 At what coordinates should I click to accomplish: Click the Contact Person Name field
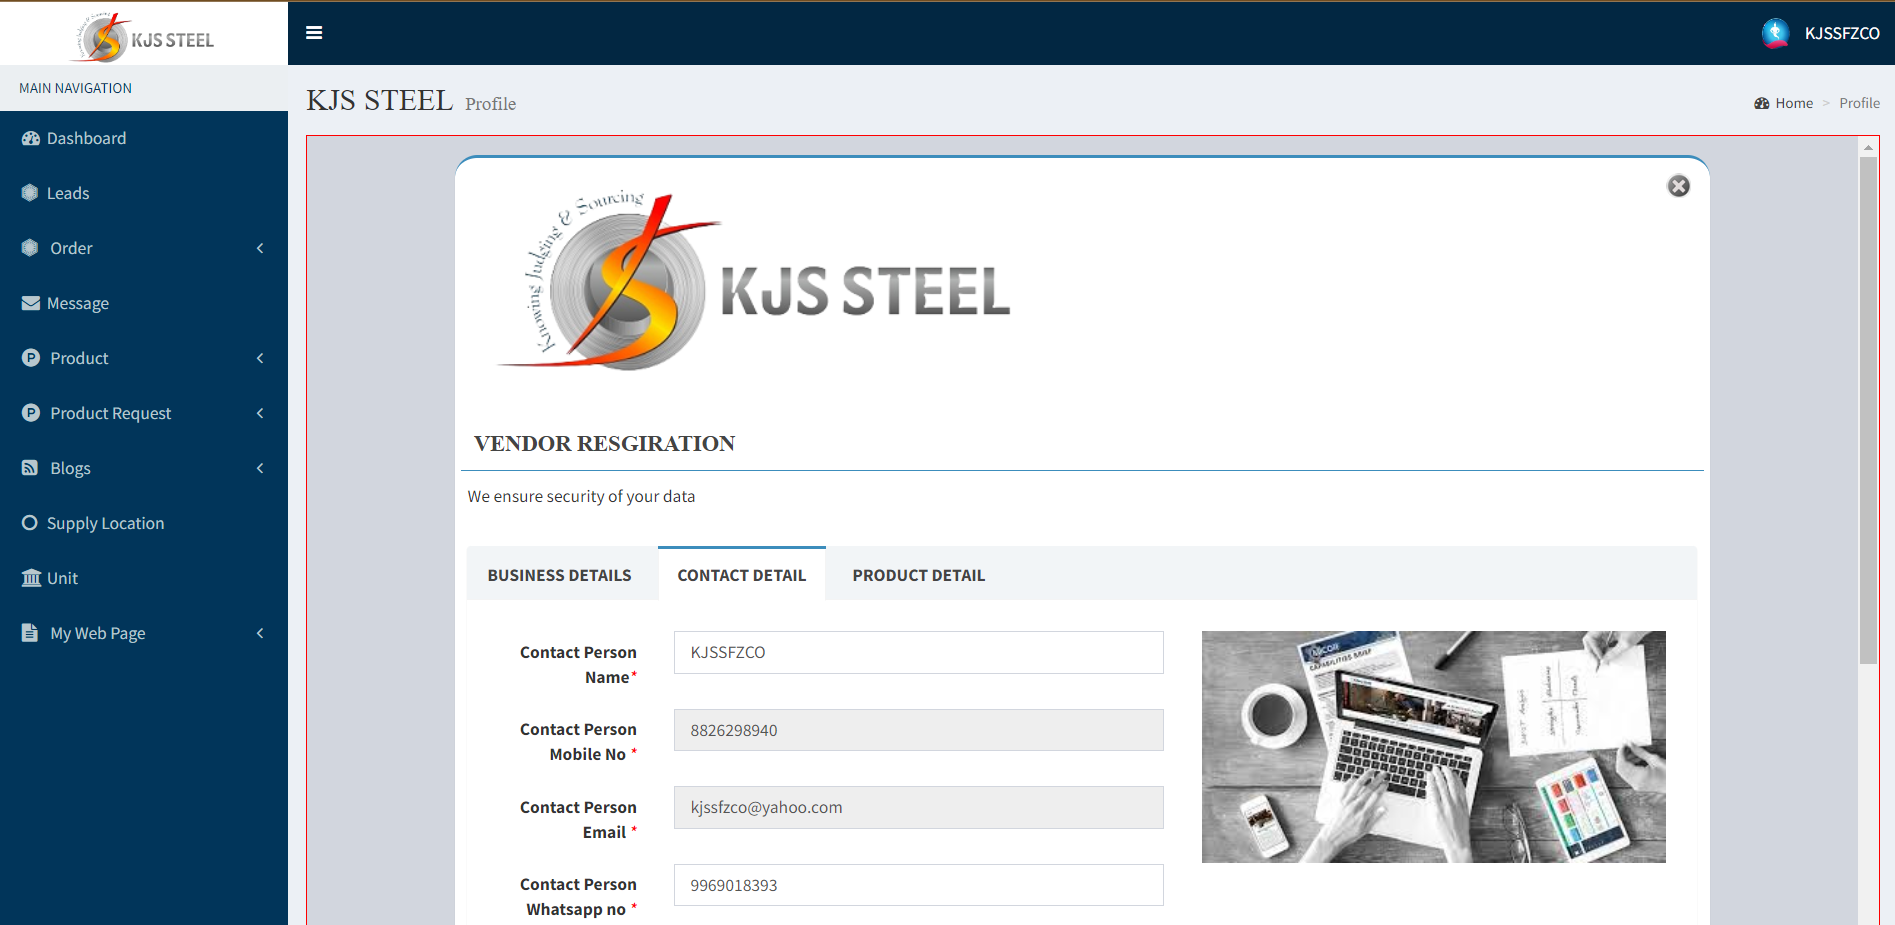click(919, 652)
